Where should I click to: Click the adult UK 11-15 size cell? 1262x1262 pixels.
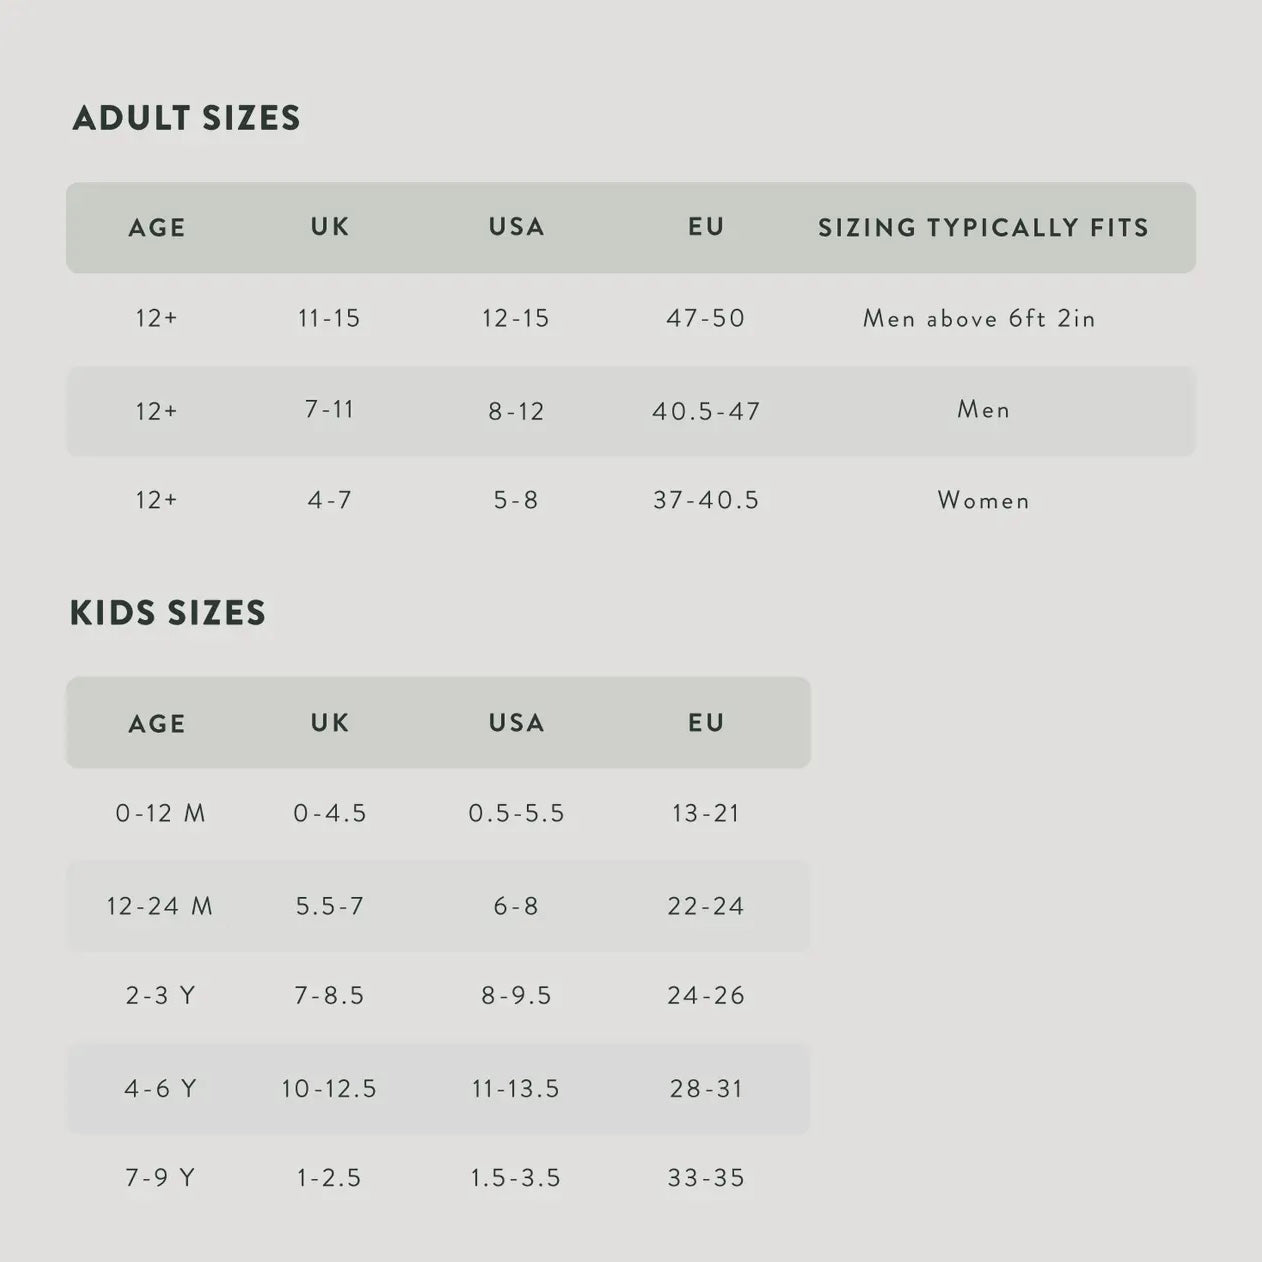click(329, 319)
